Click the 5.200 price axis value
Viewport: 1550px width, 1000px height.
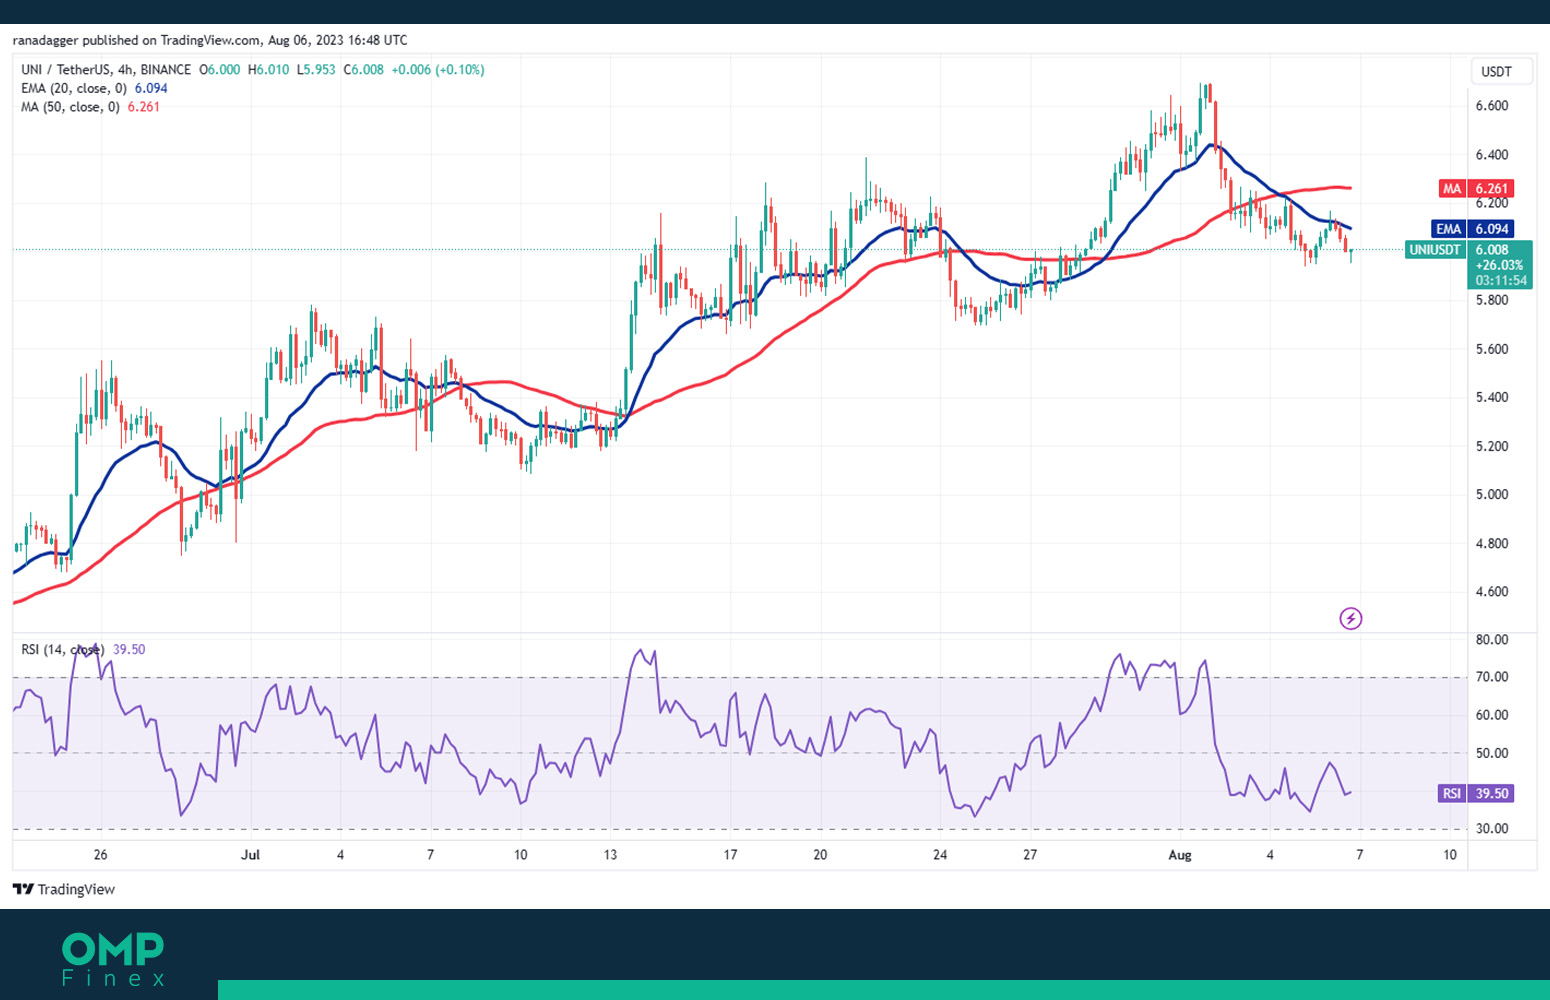pos(1492,446)
